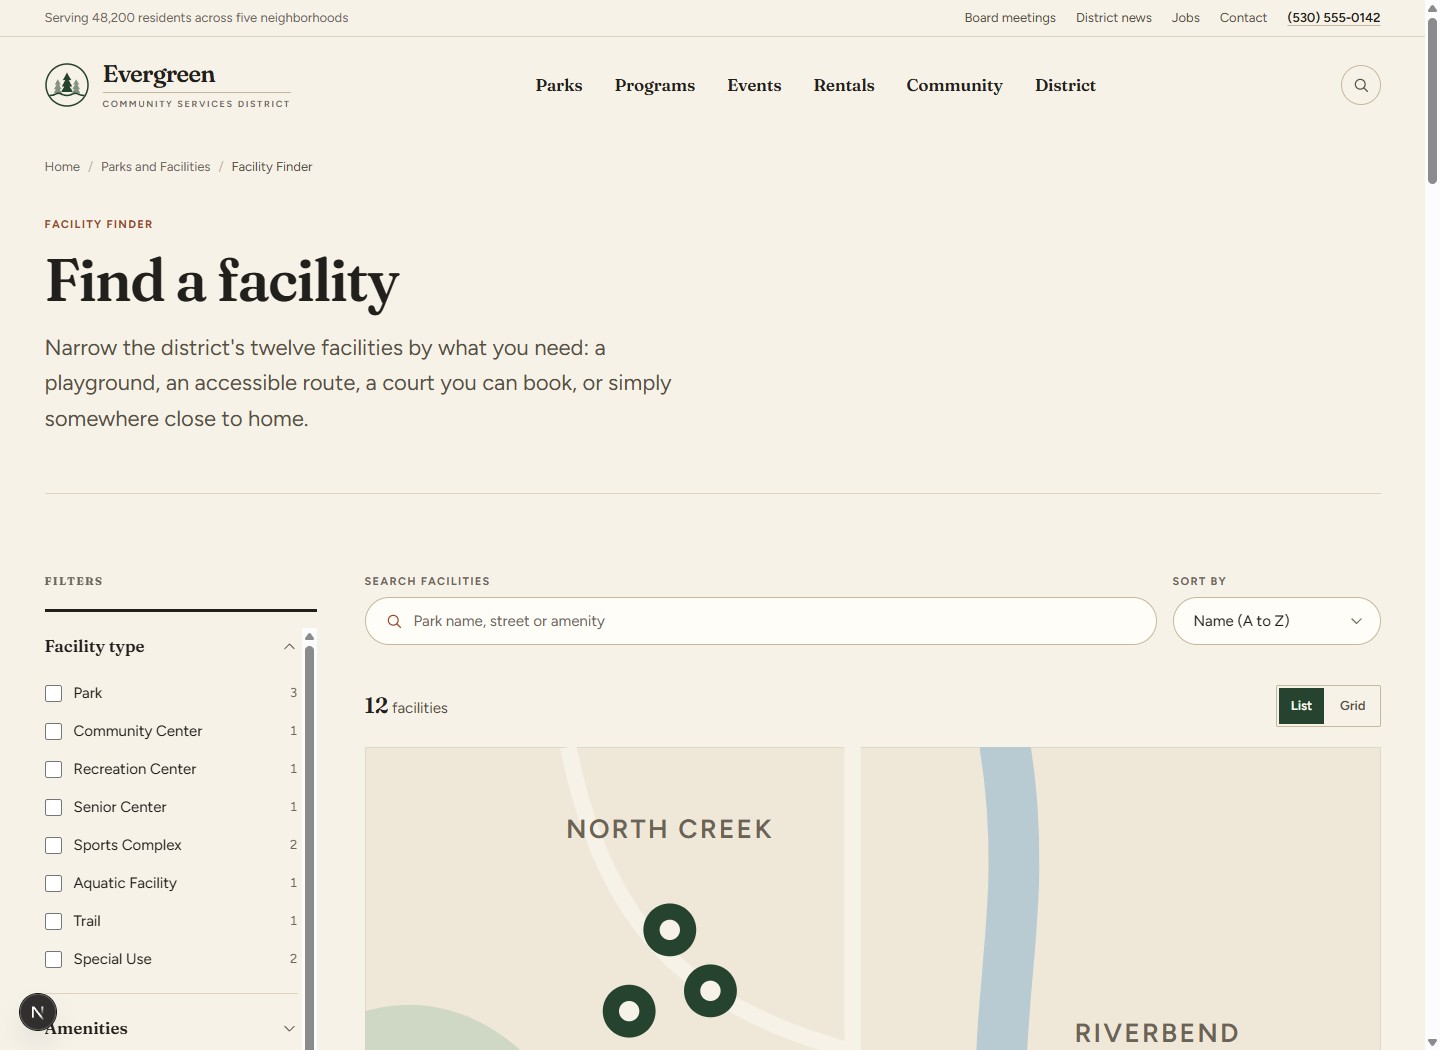
Task: Check the Recreation Center filter
Action: tap(54, 769)
